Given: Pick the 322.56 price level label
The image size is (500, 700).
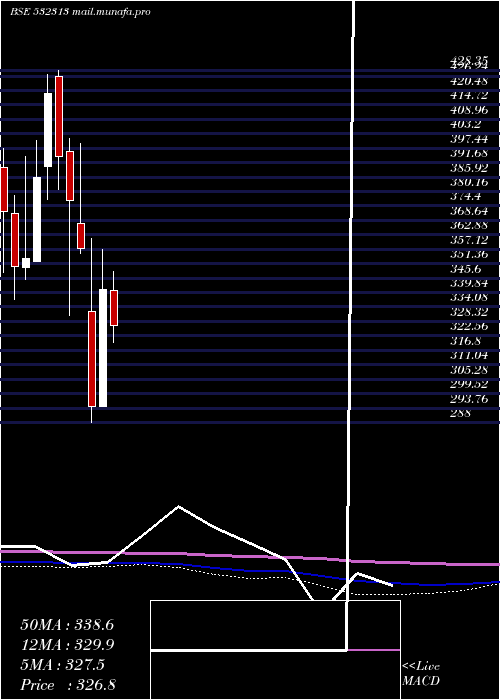Looking at the screenshot, I should [x=469, y=326].
